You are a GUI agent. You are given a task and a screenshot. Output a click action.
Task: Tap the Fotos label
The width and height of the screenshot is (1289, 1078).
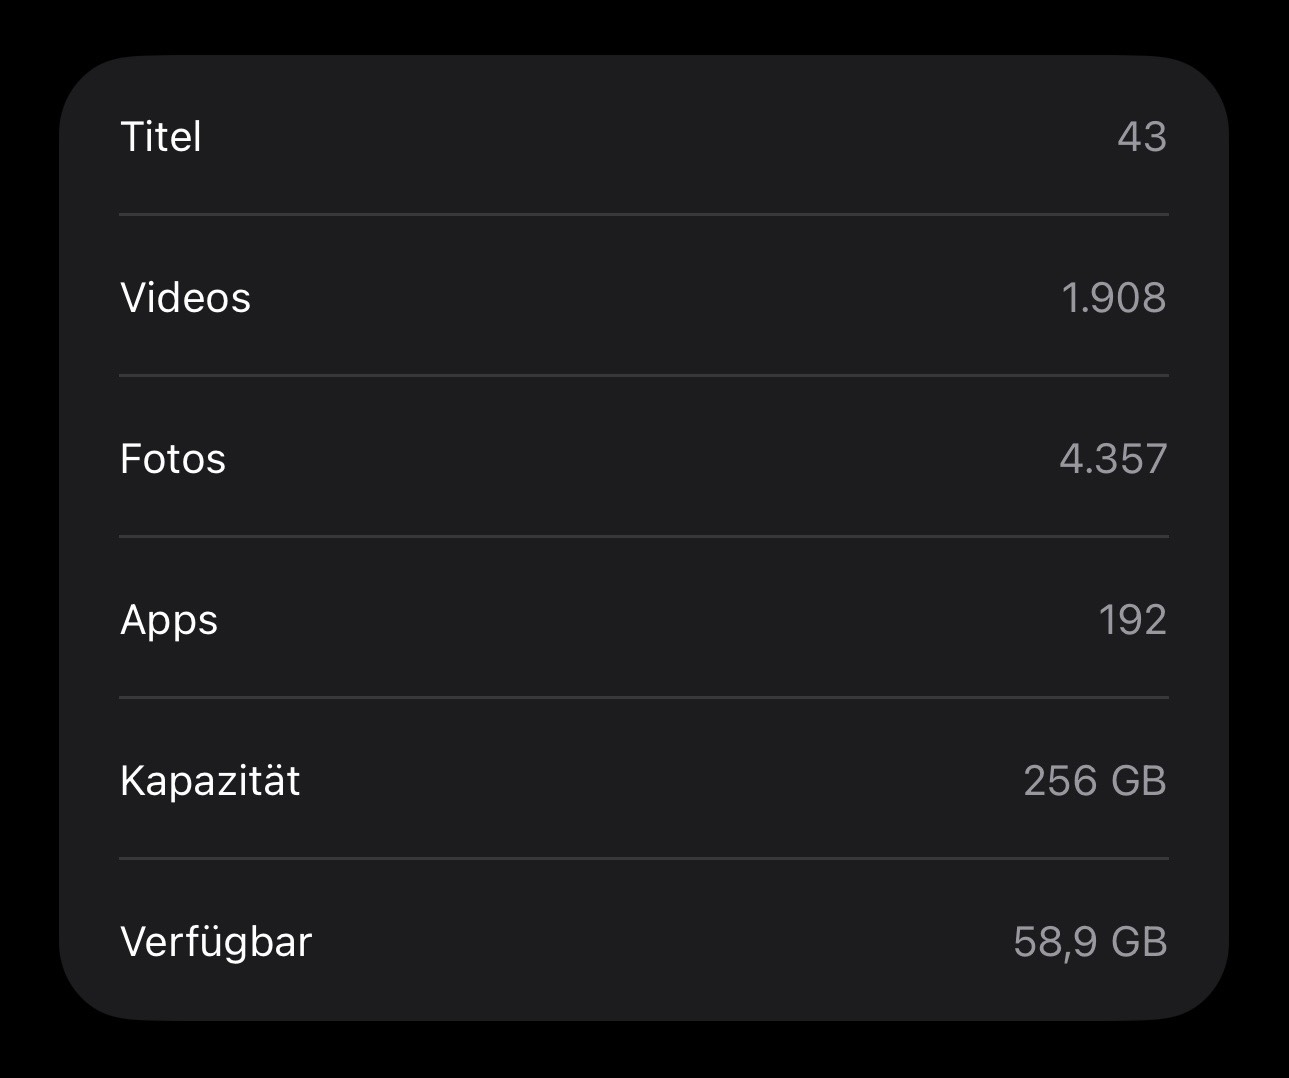pos(173,459)
